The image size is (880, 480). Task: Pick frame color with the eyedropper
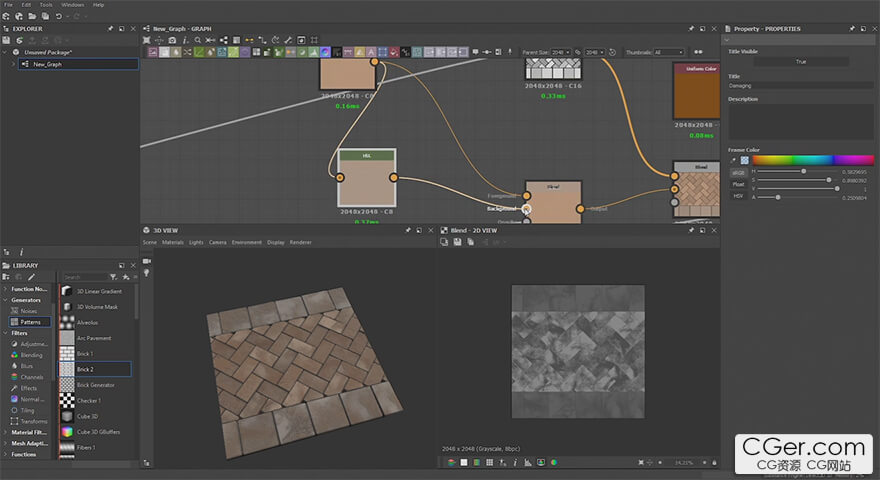(x=733, y=159)
